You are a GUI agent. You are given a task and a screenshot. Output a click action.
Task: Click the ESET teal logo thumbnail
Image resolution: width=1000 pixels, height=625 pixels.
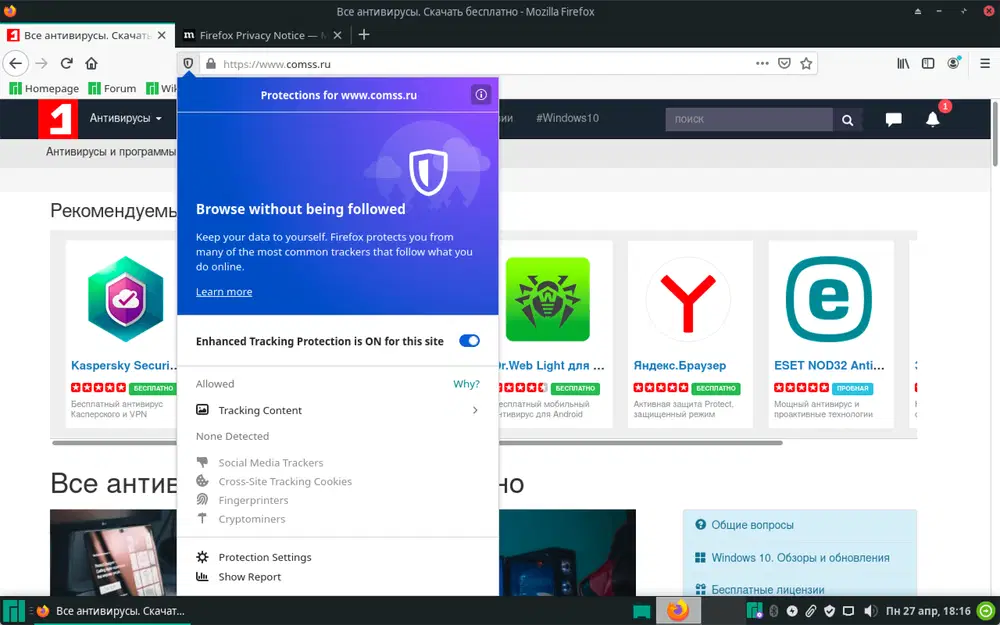pos(828,299)
